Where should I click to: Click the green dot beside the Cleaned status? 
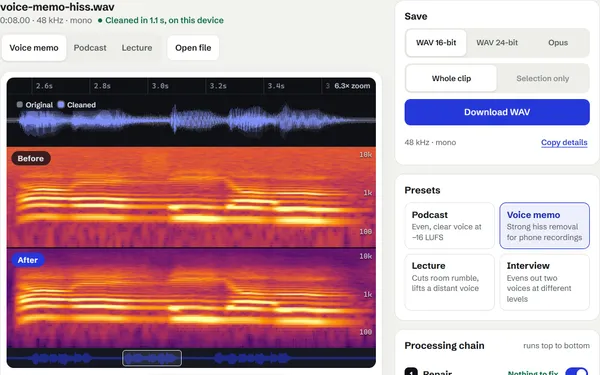coord(100,21)
